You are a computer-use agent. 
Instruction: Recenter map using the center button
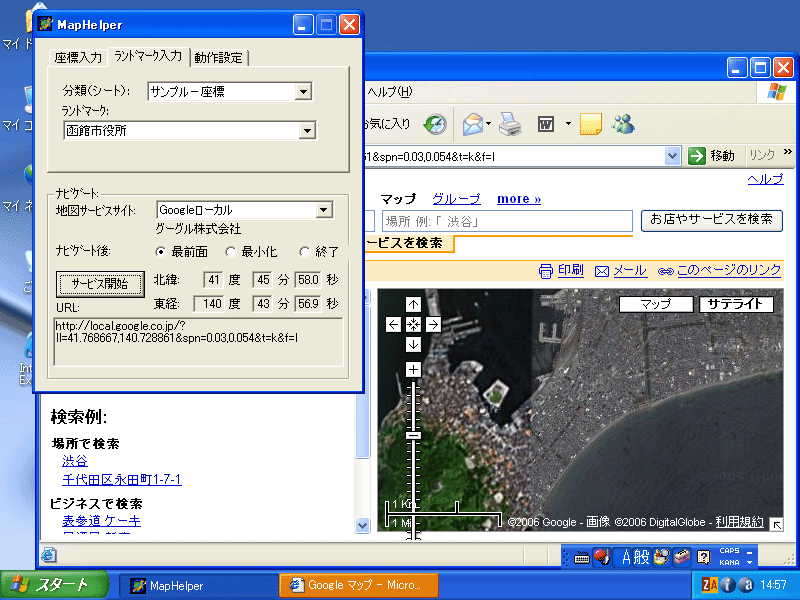413,324
